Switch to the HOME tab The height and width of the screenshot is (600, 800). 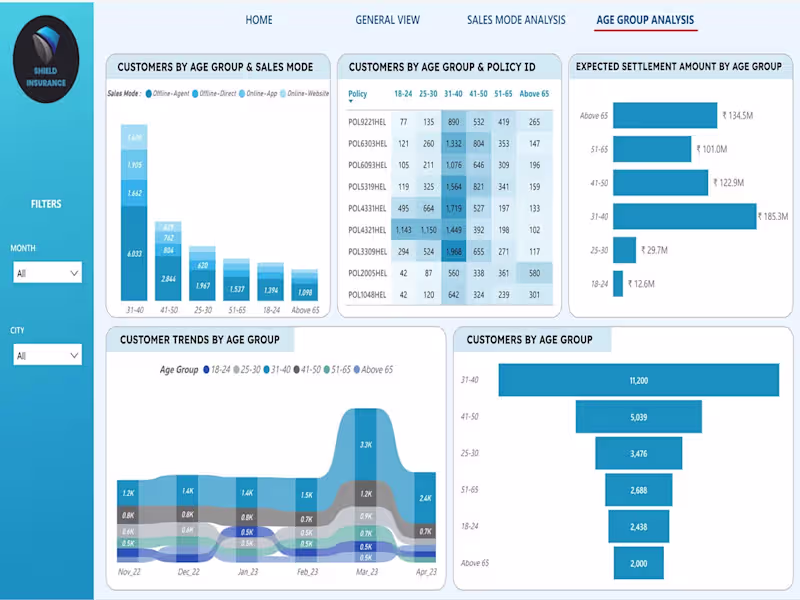pyautogui.click(x=259, y=19)
